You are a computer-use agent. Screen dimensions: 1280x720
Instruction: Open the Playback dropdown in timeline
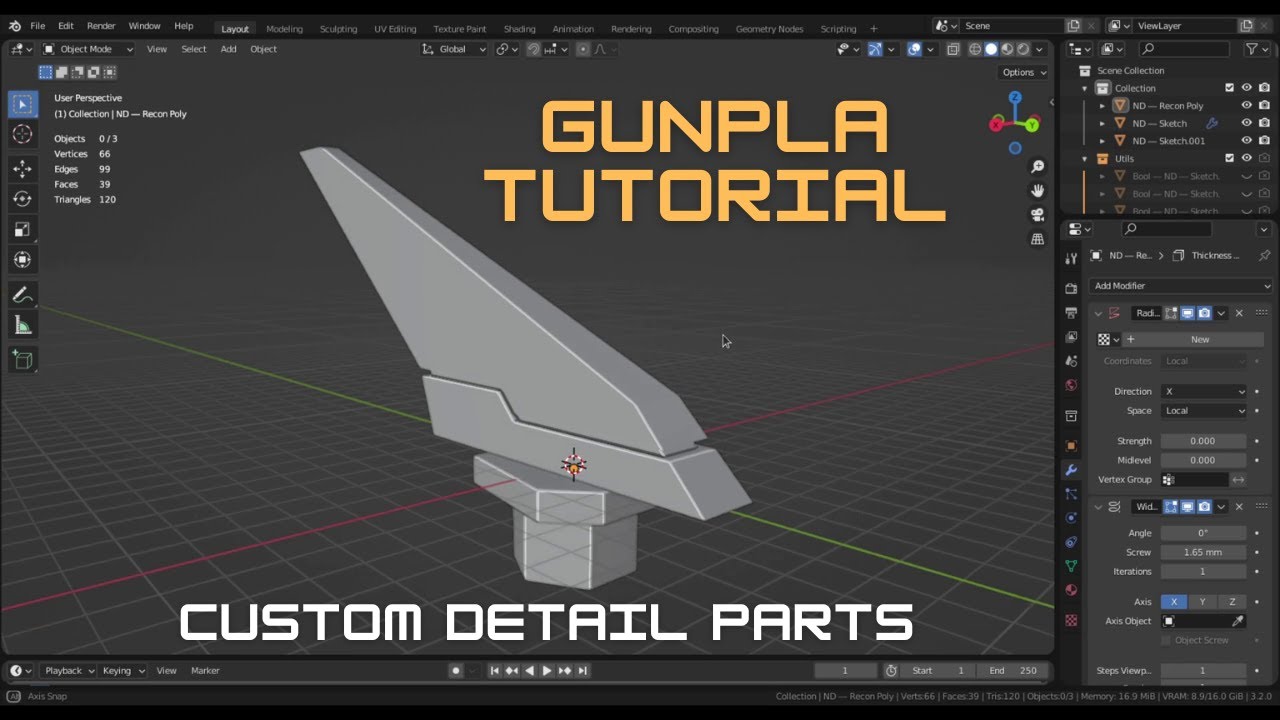(x=68, y=671)
